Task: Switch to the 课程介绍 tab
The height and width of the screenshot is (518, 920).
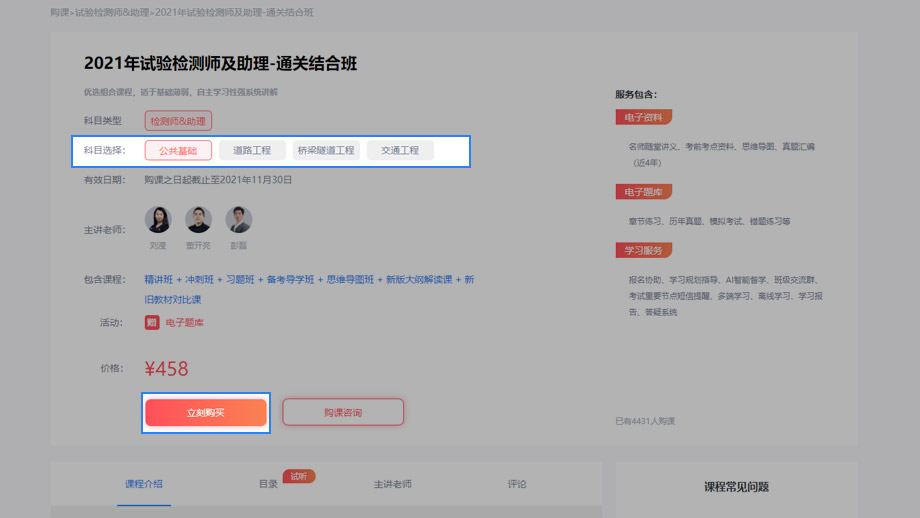Action: [x=144, y=484]
